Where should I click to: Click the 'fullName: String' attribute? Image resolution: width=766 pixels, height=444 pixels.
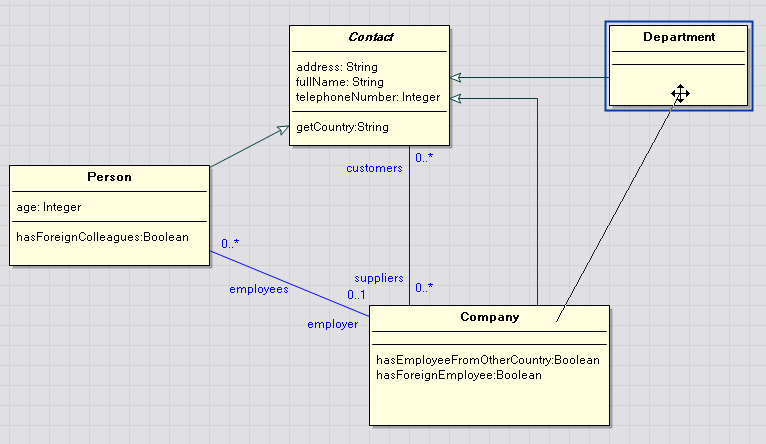340,82
